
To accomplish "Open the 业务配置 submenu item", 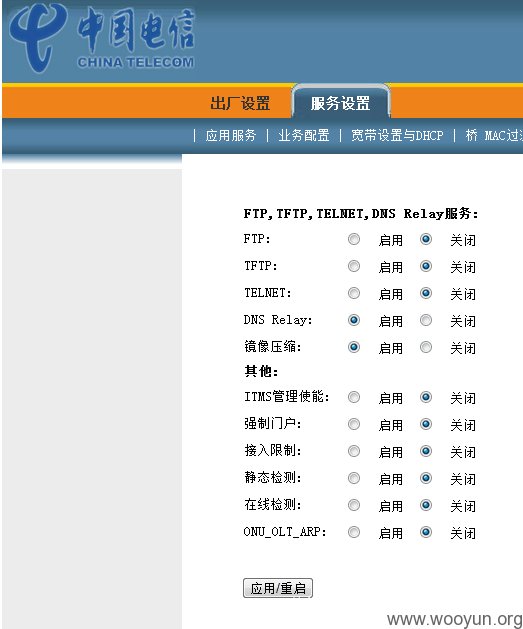I will [304, 135].
